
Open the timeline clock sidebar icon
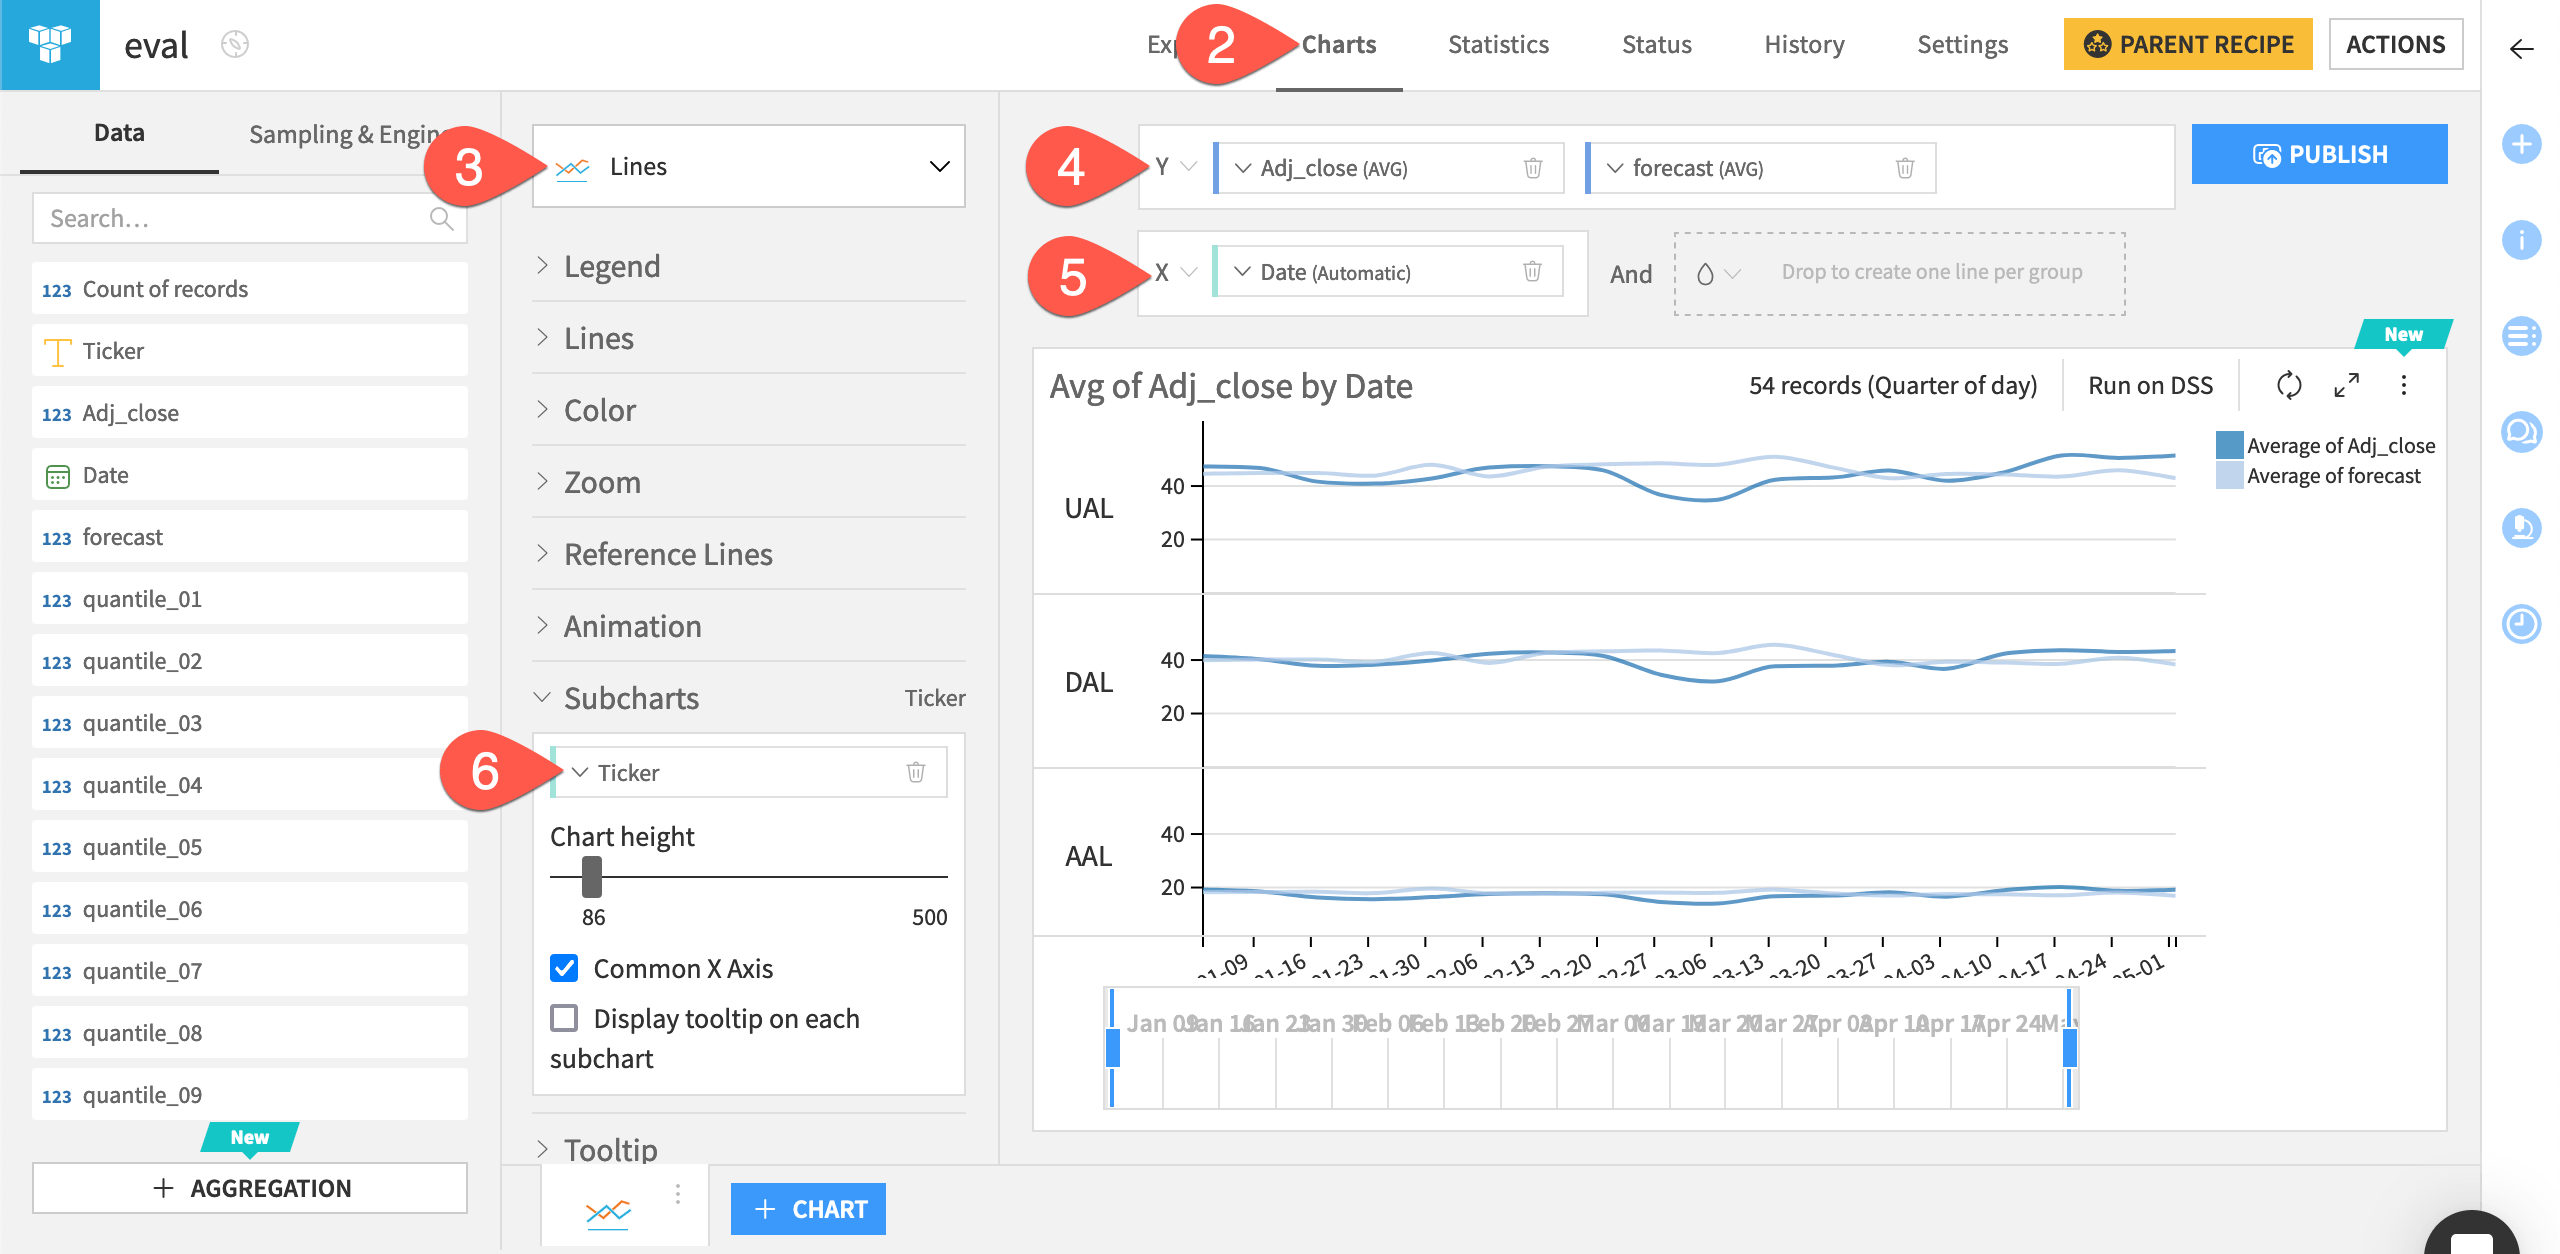[2522, 624]
